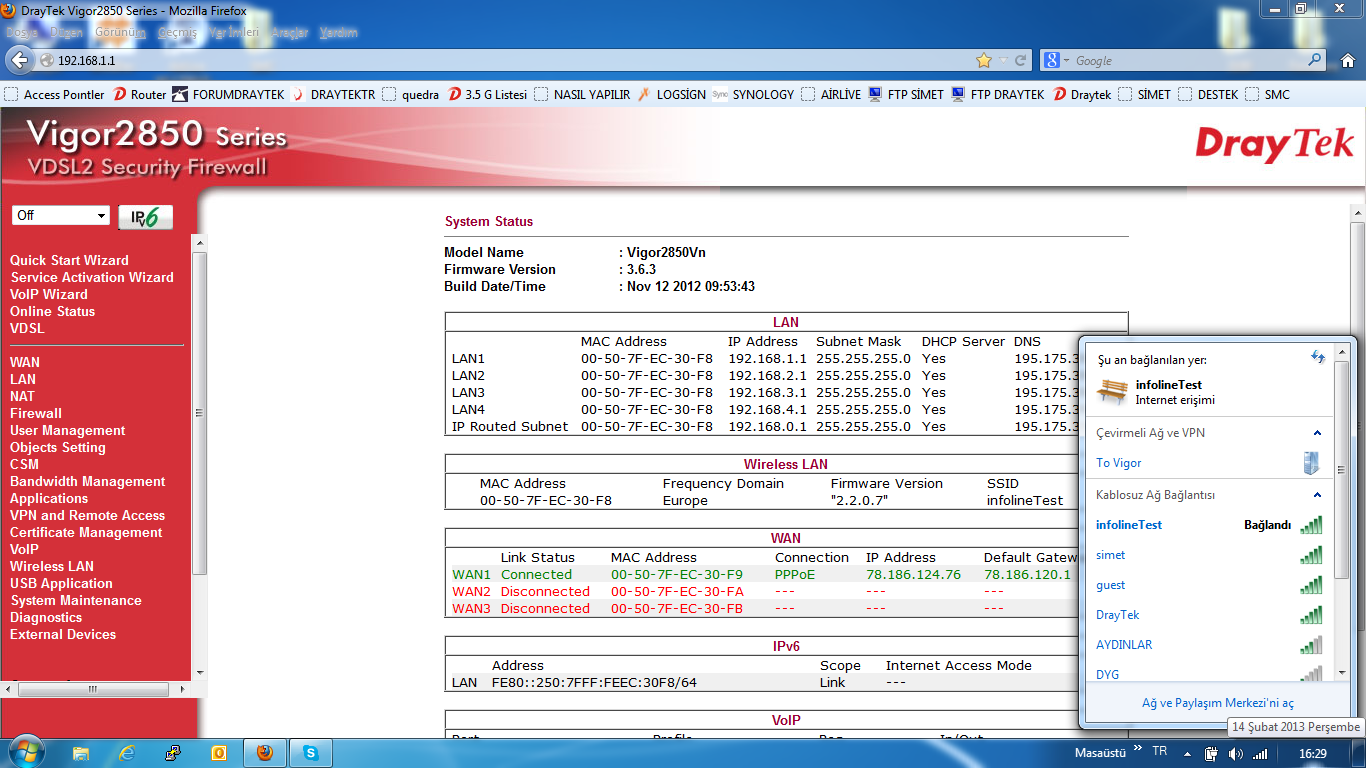Image resolution: width=1366 pixels, height=768 pixels.
Task: Click the Firefox home icon
Action: 1347,60
